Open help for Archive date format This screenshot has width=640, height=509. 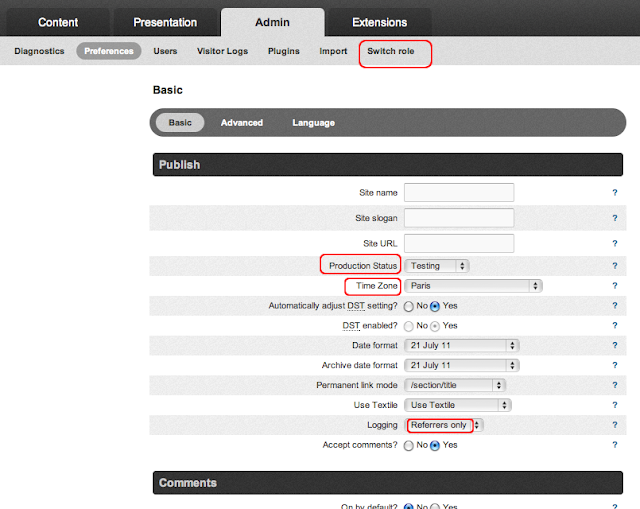[x=615, y=365]
